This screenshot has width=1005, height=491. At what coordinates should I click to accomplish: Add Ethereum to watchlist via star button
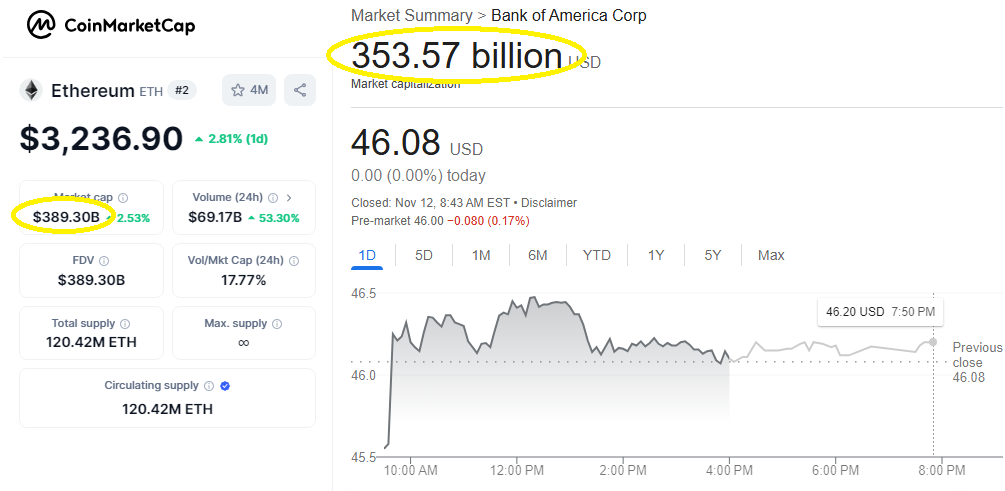[249, 90]
